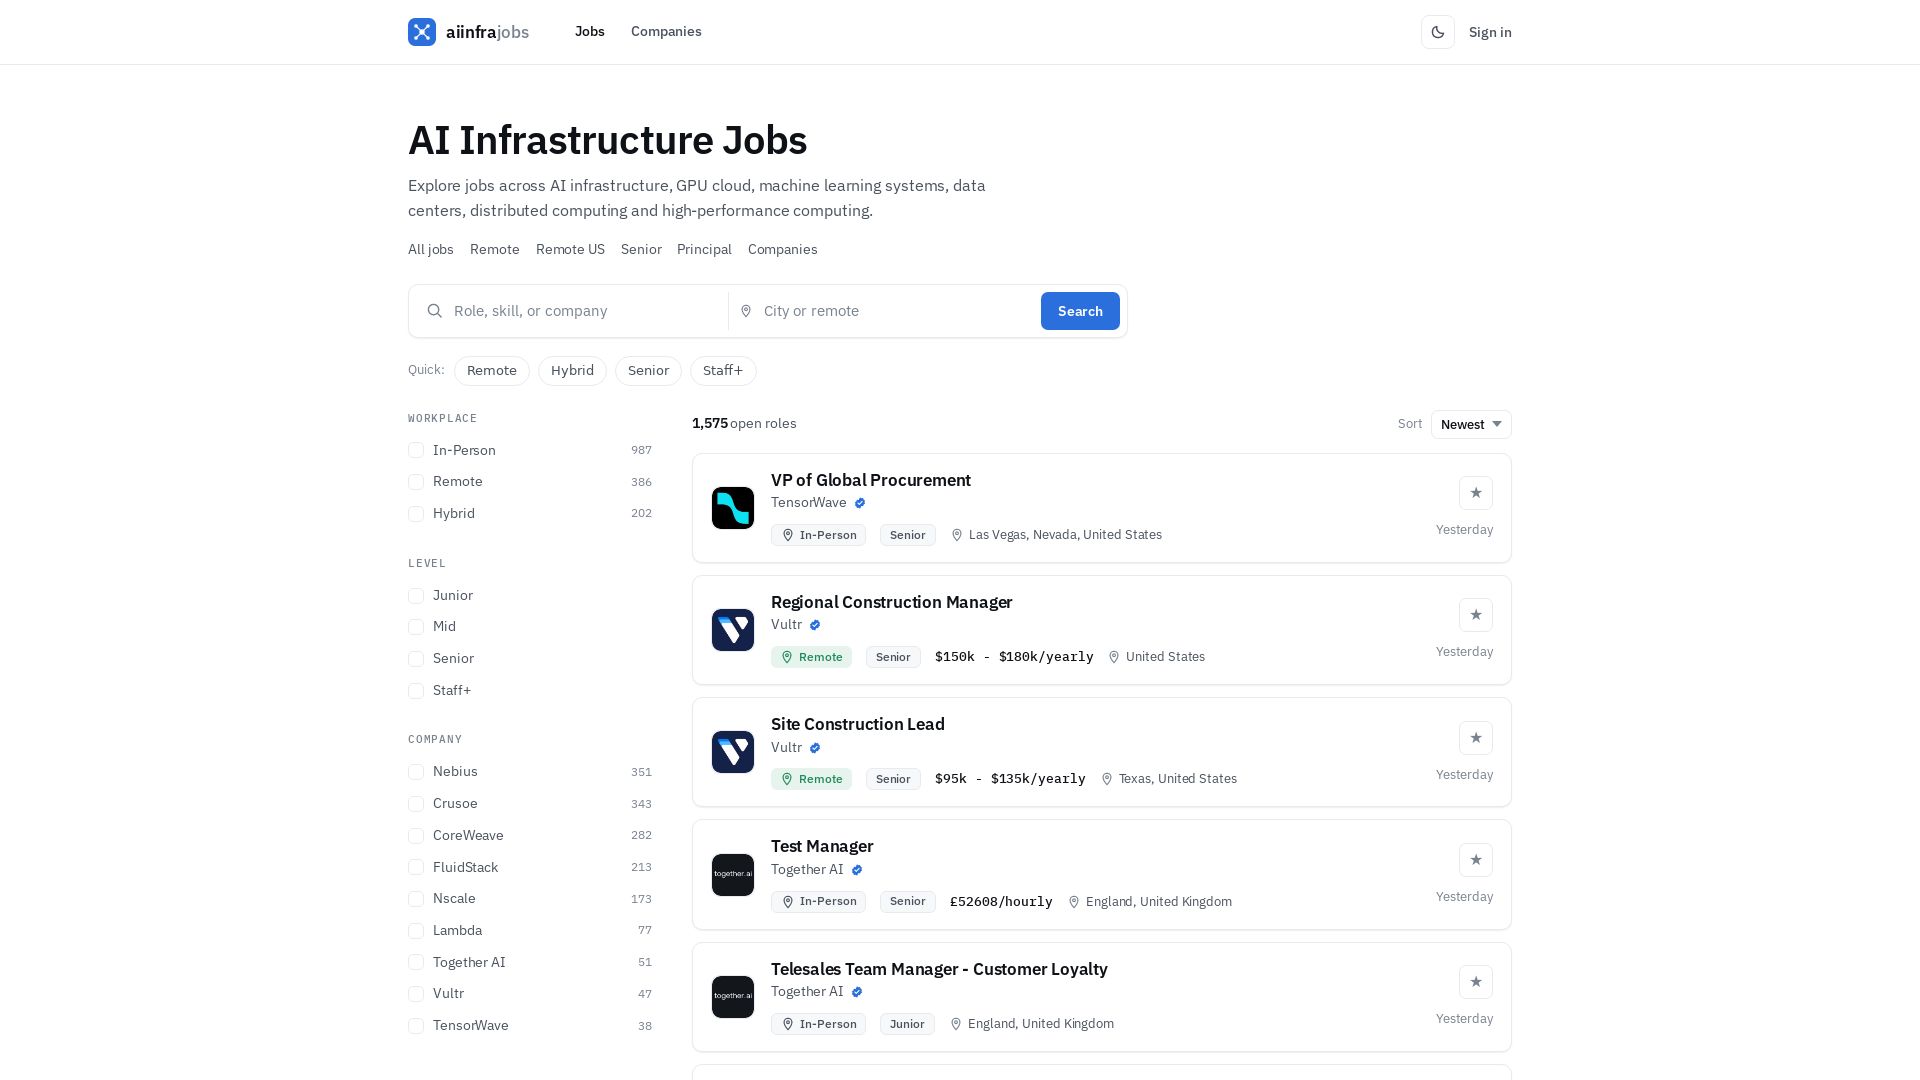Screen dimensions: 1920x1080
Task: Open Telesales Team Manager - Customer Loyalty title
Action: pos(939,969)
